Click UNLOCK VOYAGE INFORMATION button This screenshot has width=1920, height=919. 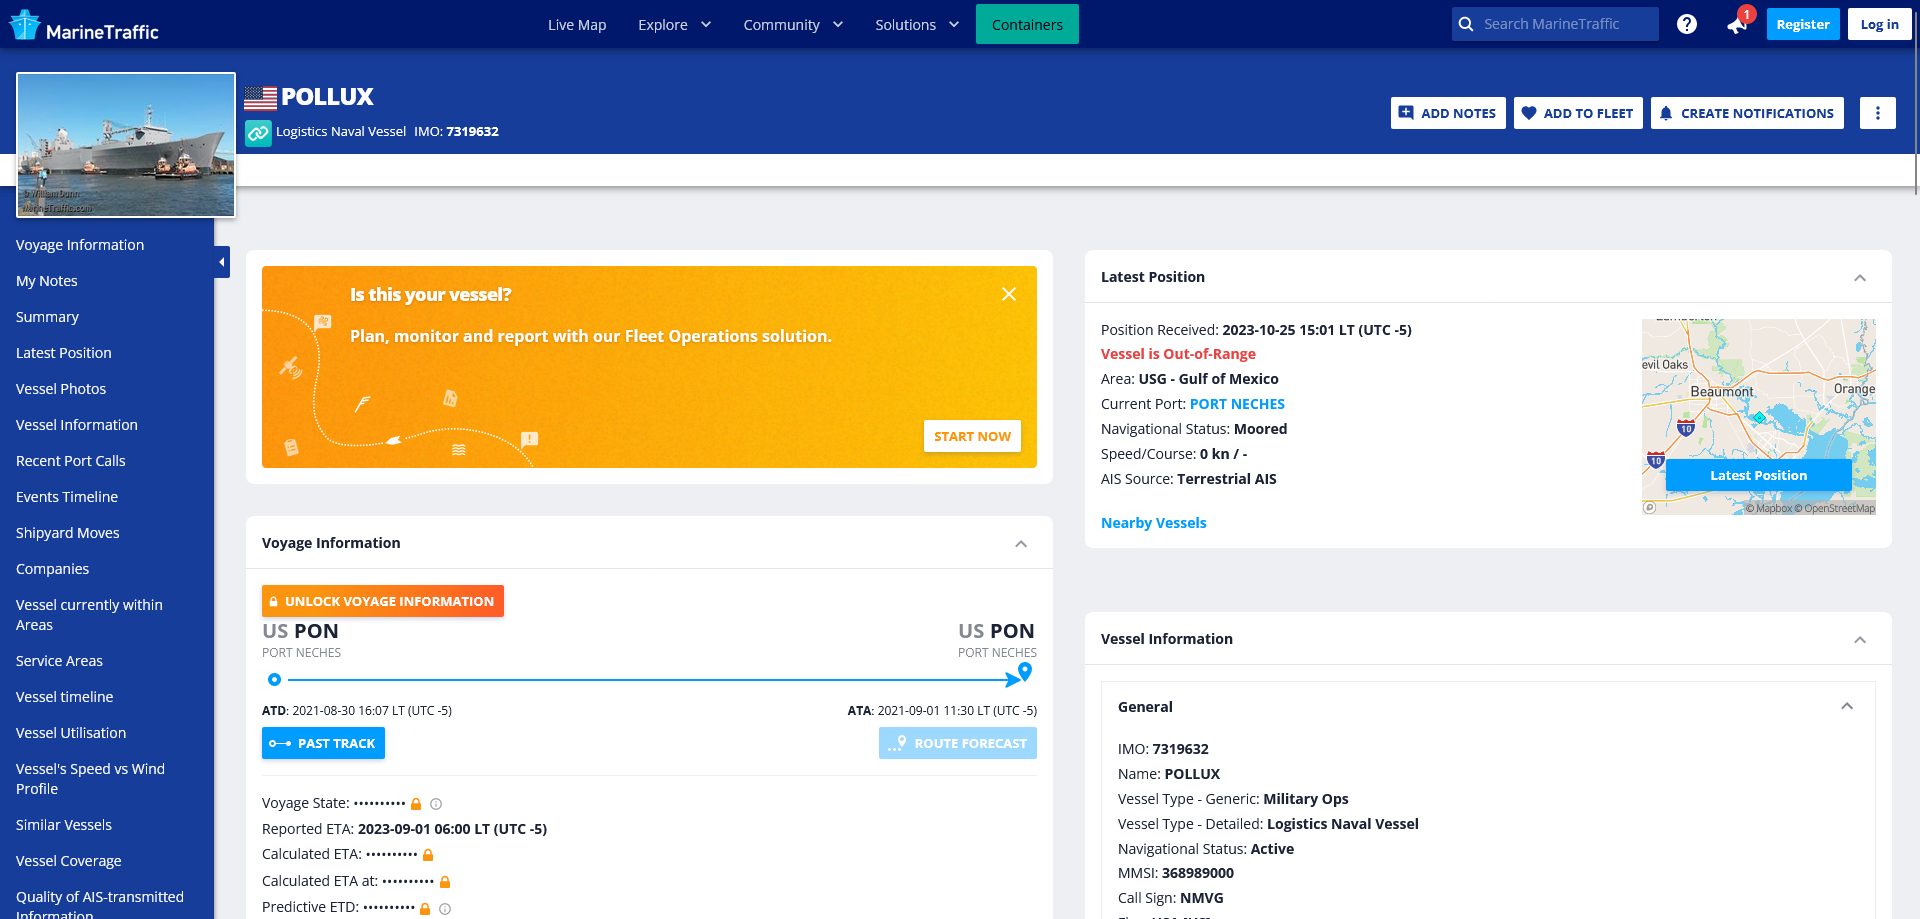[x=383, y=601]
